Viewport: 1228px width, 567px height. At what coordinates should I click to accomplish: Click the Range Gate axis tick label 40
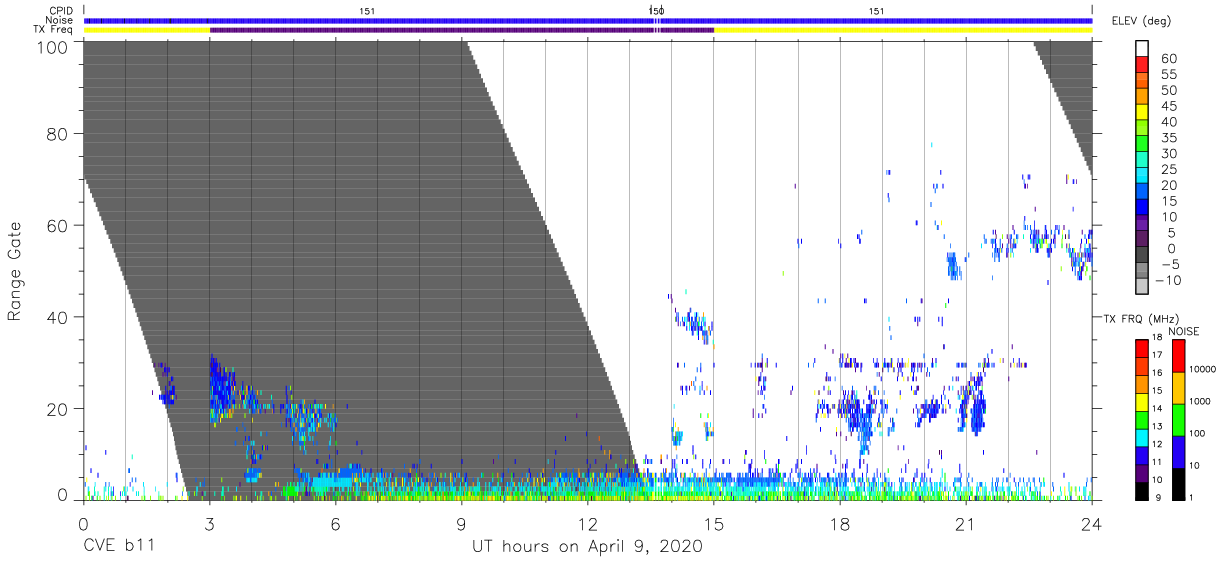[x=58, y=317]
